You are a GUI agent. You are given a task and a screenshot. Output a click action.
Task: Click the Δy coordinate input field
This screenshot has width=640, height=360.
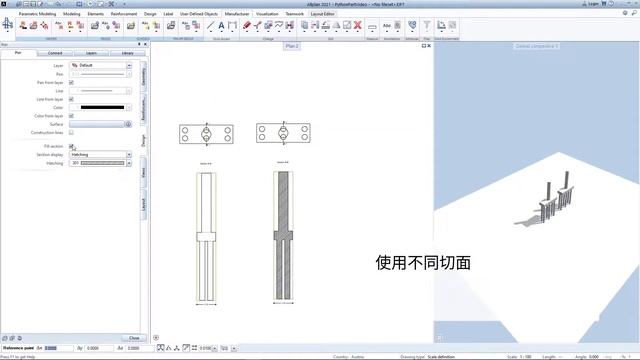(99, 348)
